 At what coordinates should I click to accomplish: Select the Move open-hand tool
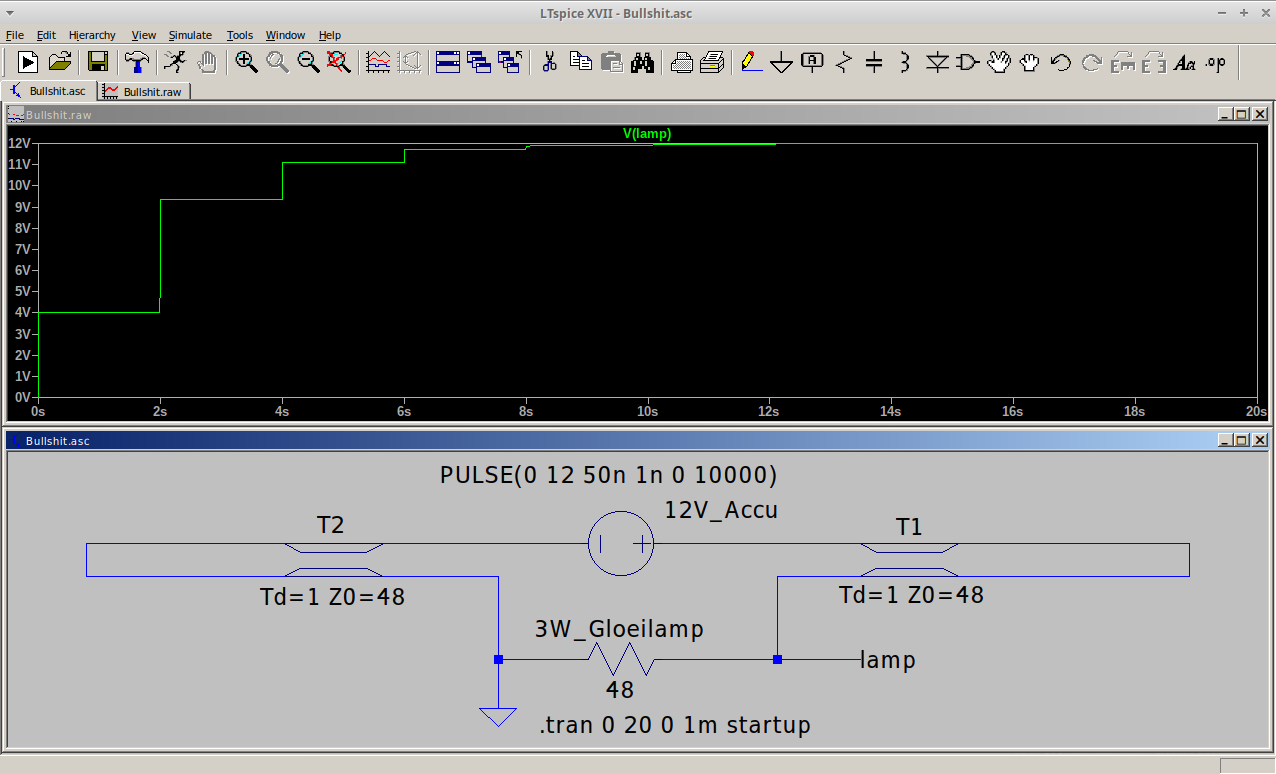(998, 62)
